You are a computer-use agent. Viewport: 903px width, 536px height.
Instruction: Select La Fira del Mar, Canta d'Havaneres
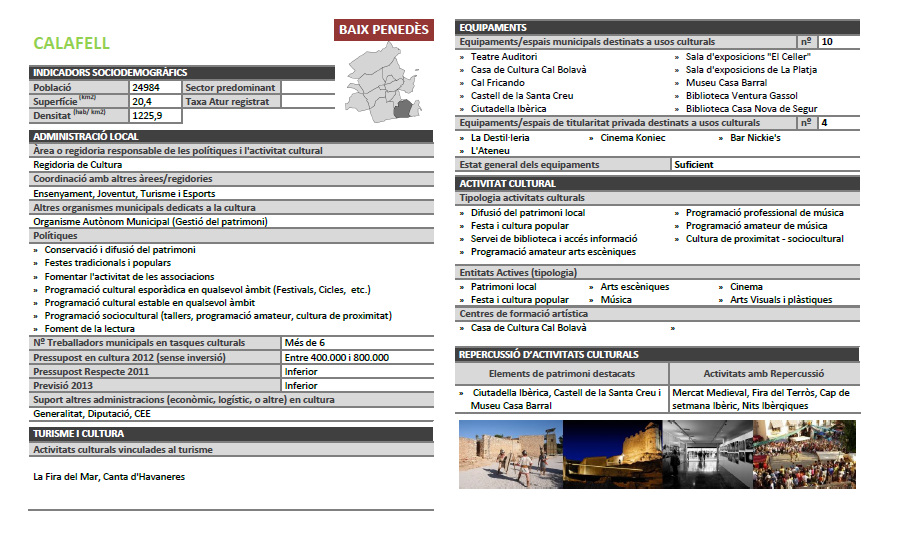click(109, 477)
